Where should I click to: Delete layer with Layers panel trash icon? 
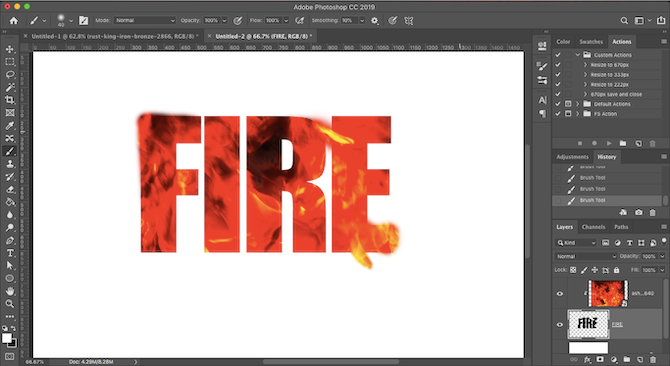click(652, 360)
